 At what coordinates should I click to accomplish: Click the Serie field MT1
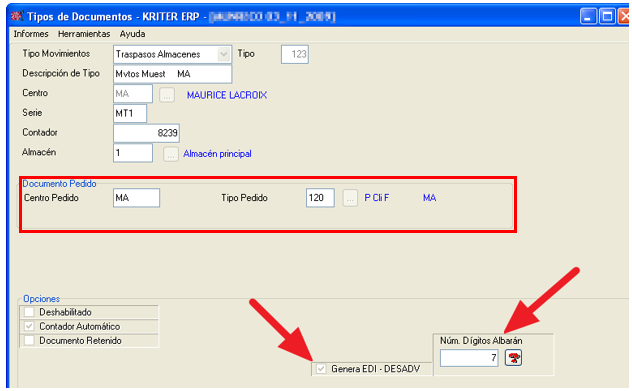click(130, 113)
